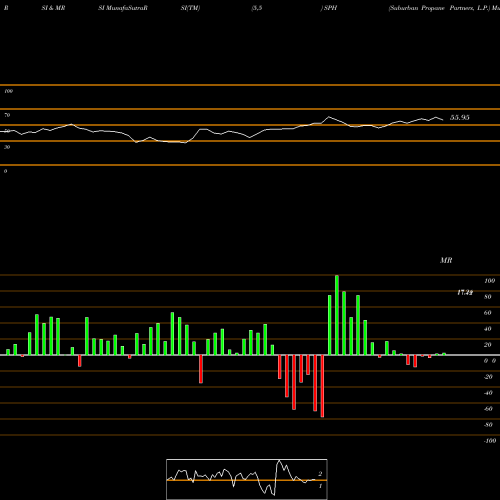
Task: Click the 80 label on the MR axis
Action: [488, 297]
